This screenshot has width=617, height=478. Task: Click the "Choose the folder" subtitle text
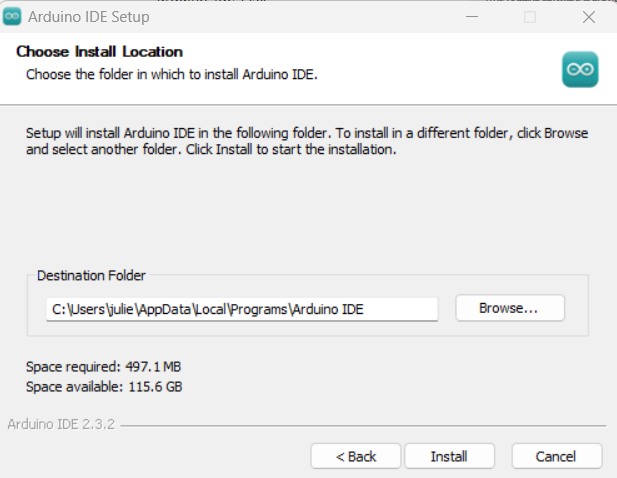[171, 74]
